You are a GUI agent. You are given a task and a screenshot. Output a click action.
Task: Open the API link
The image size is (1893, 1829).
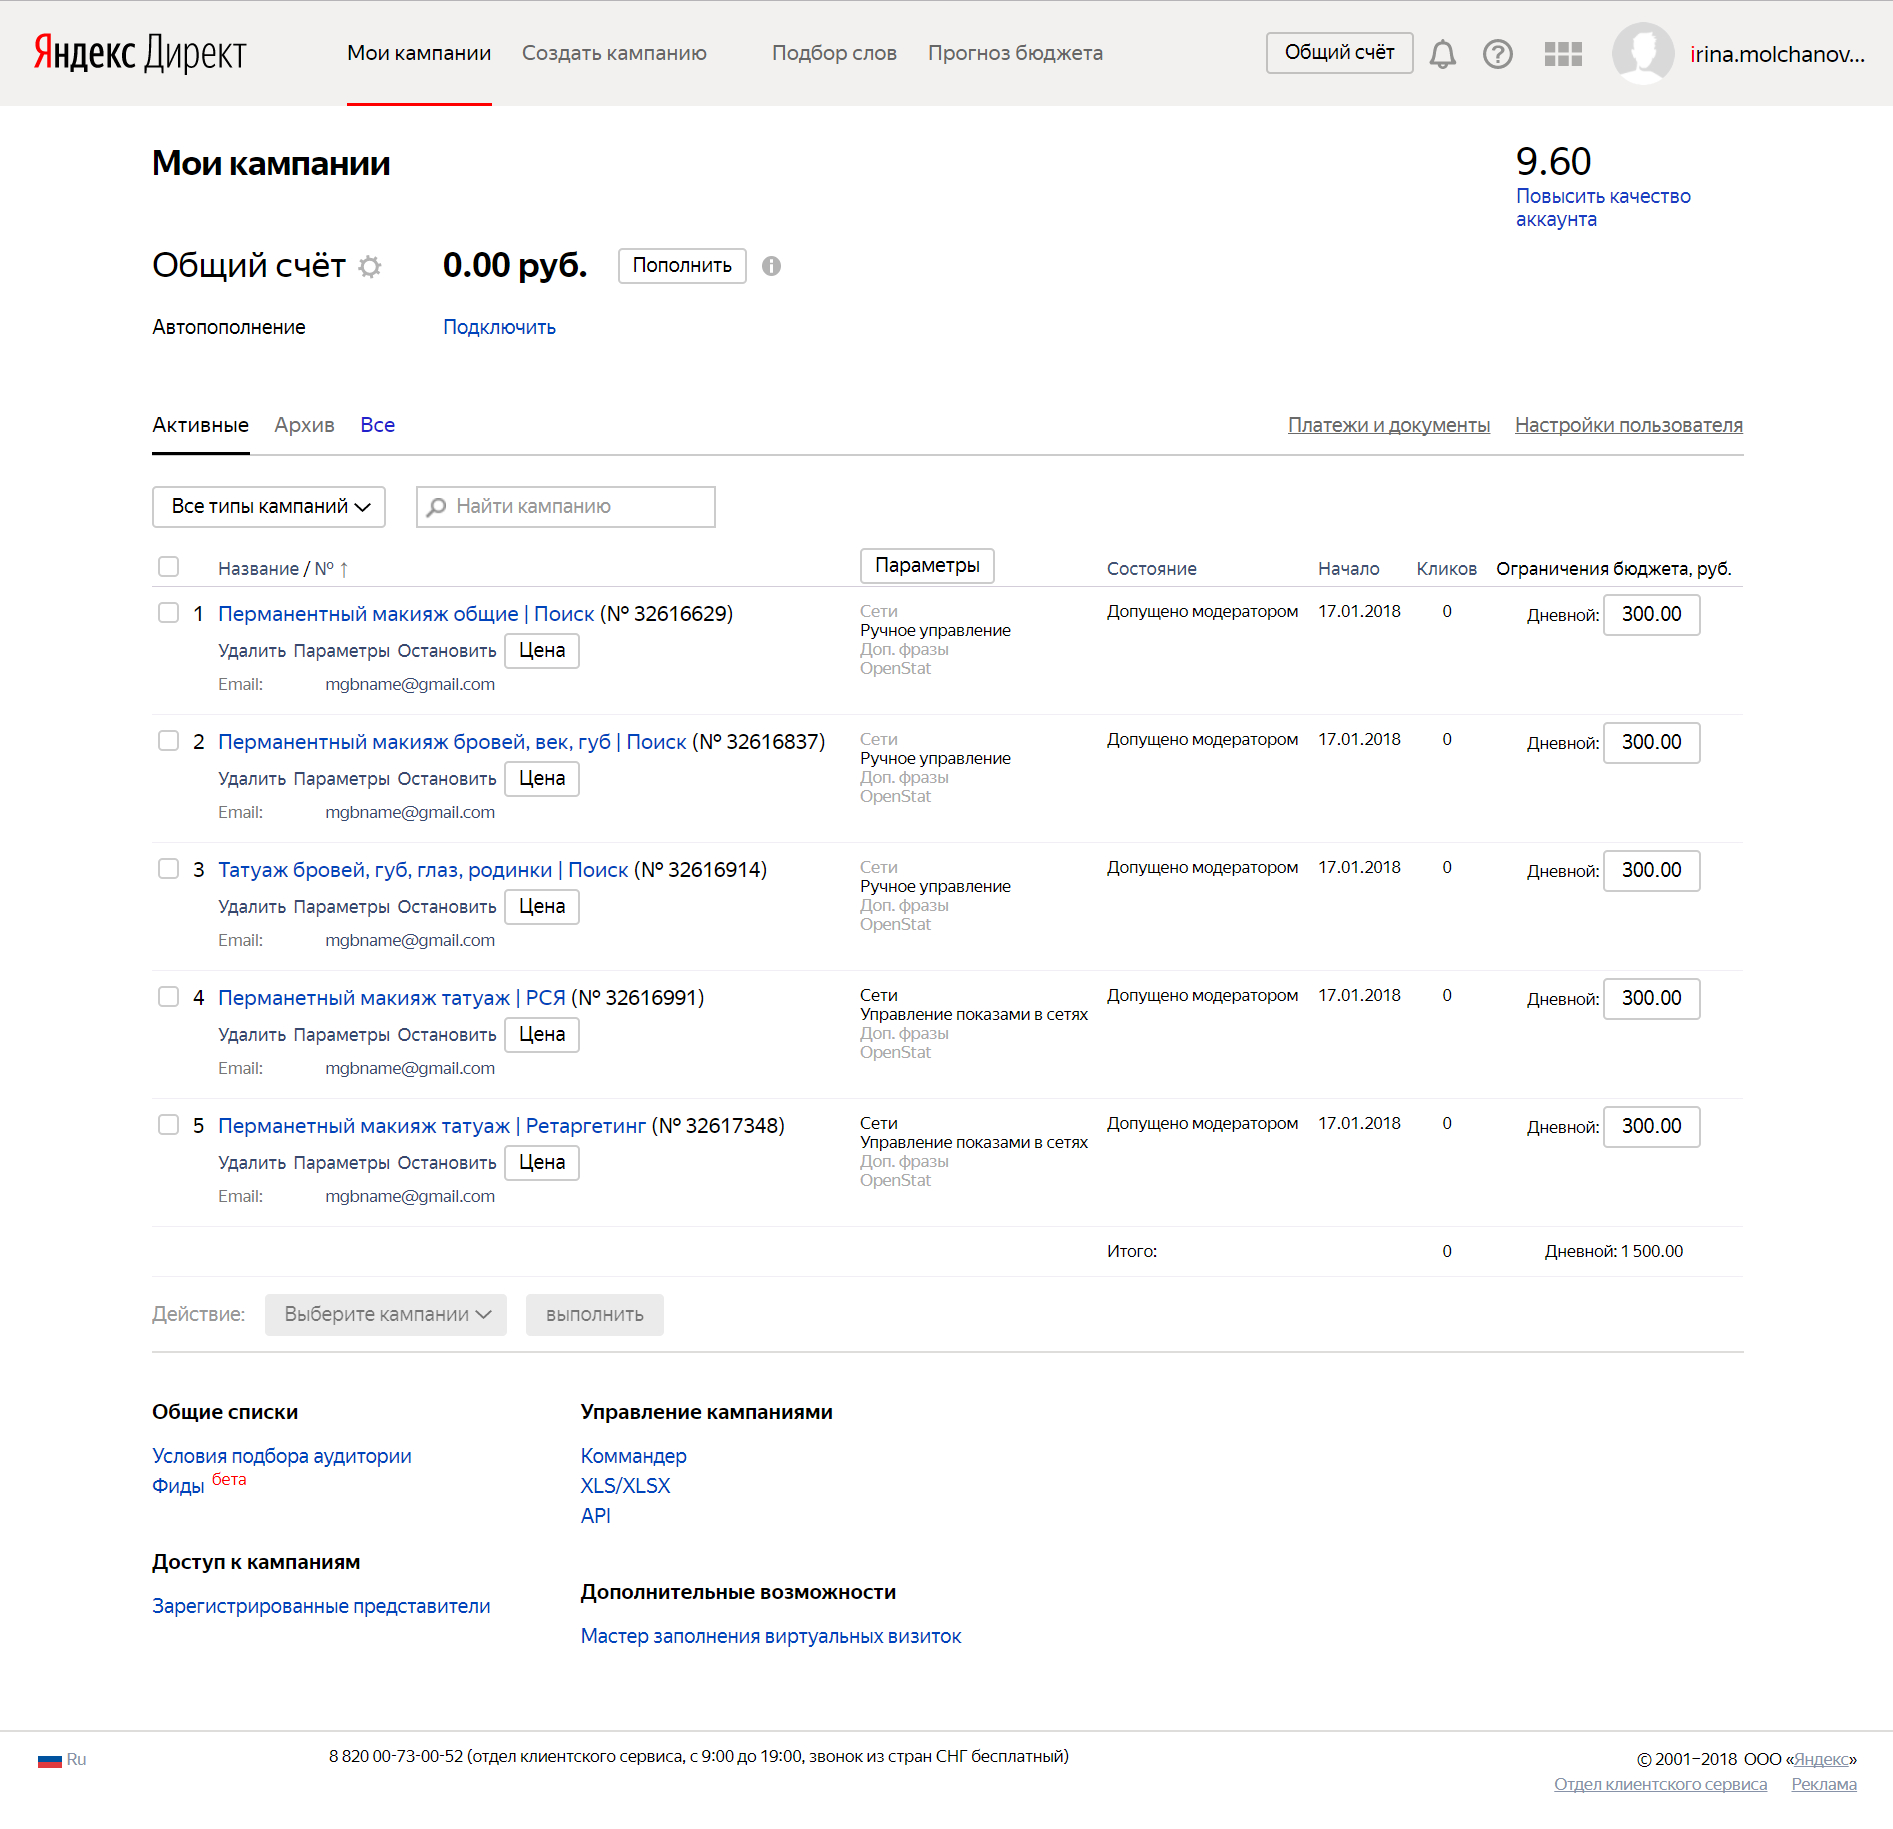[596, 1516]
